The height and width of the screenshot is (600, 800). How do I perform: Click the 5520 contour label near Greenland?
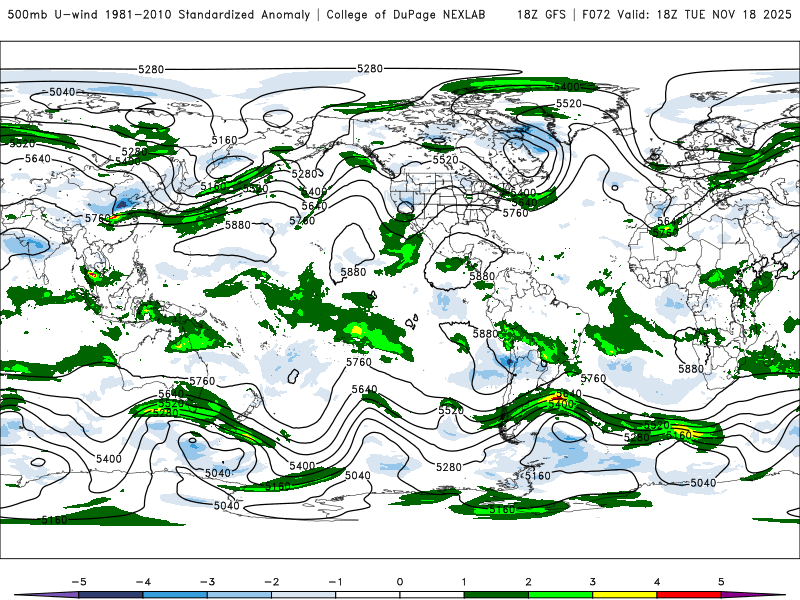569,104
